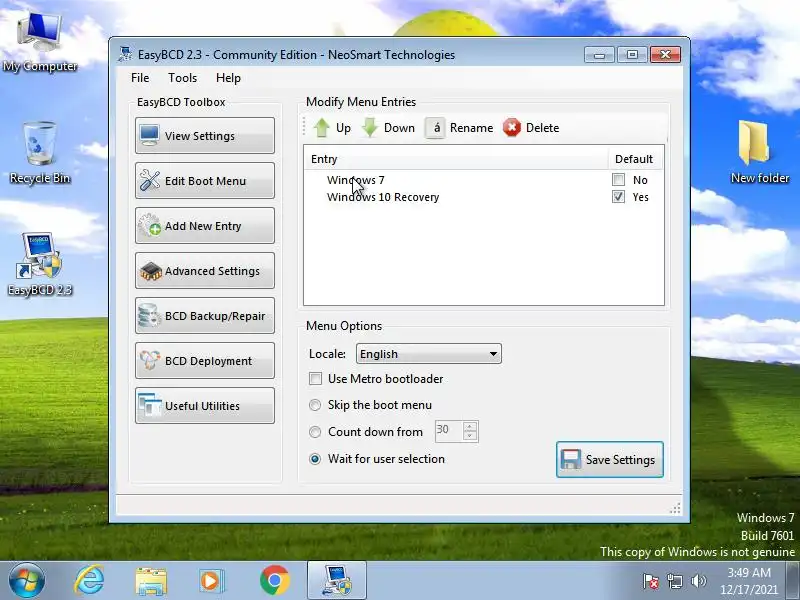The image size is (800, 600).
Task: Open the Locale language dropdown
Action: (x=429, y=354)
